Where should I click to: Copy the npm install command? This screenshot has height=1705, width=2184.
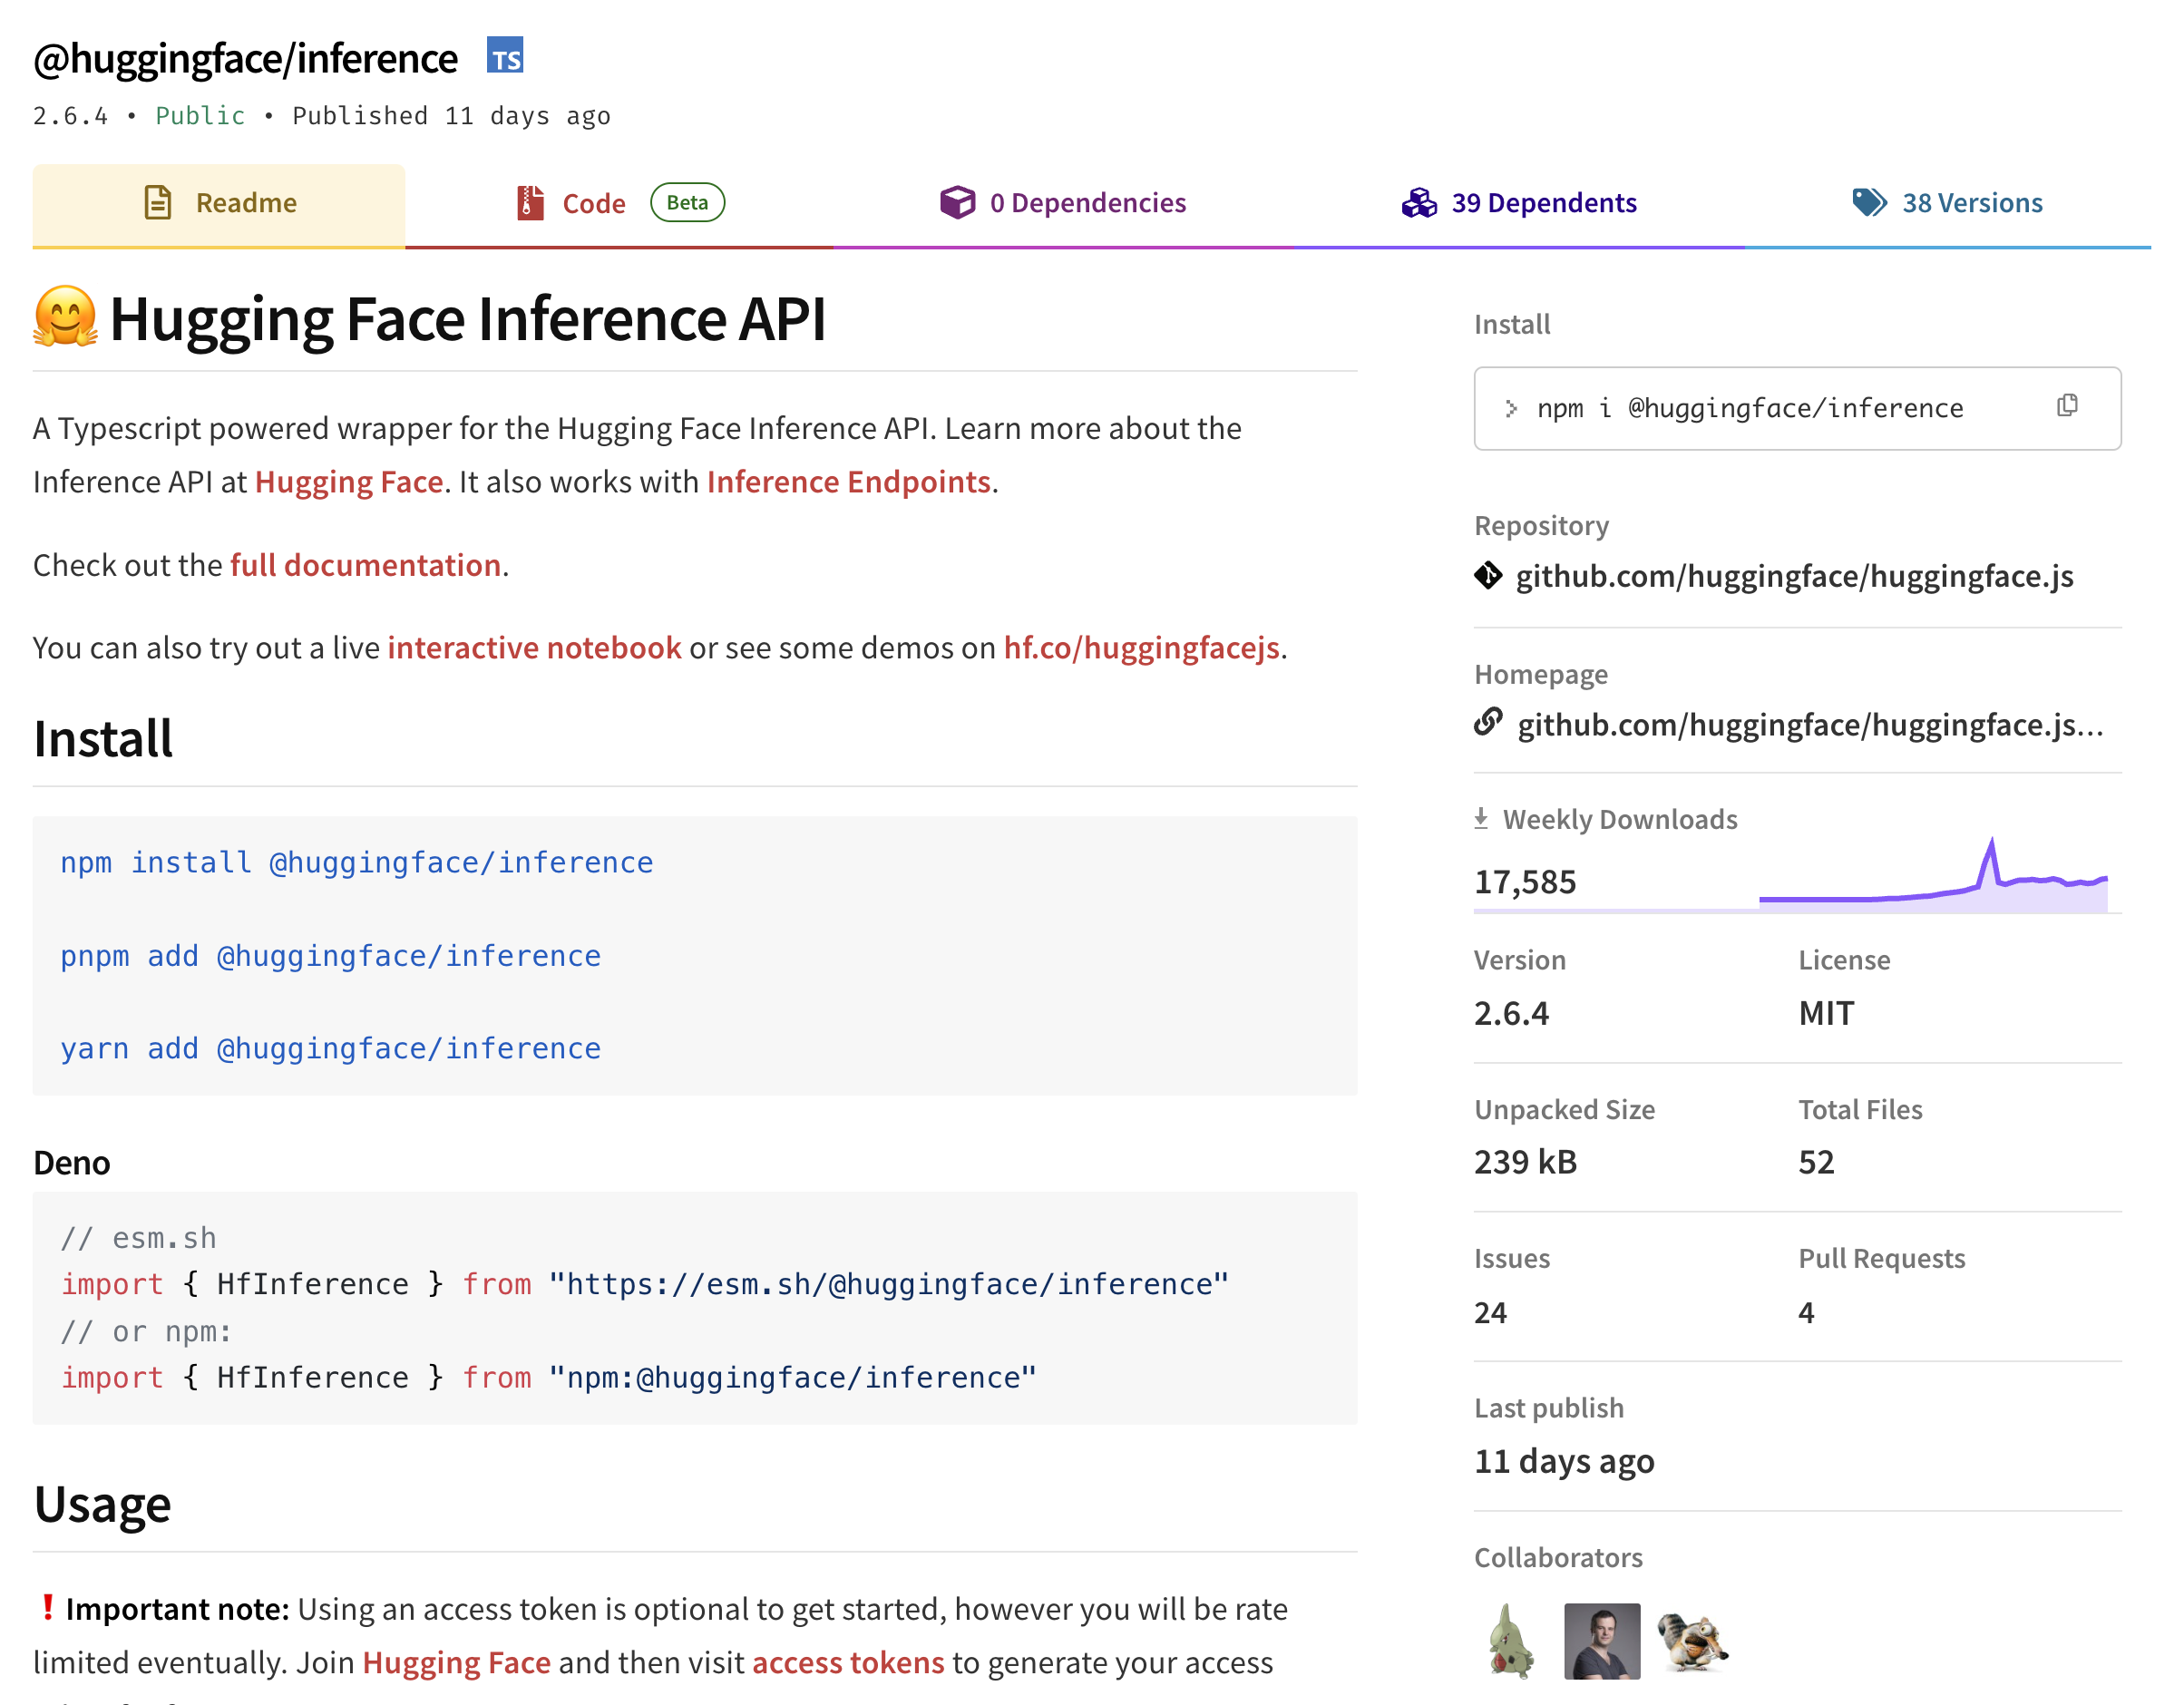coord(2068,406)
